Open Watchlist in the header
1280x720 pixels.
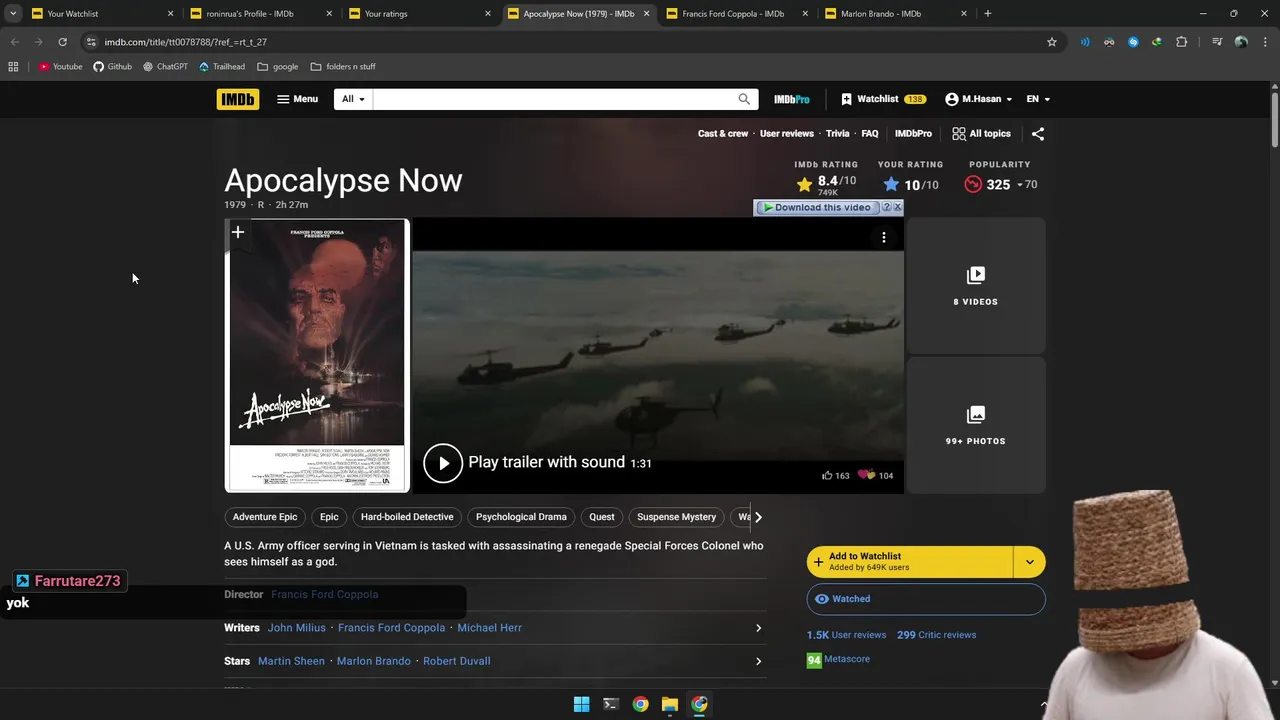click(x=883, y=99)
